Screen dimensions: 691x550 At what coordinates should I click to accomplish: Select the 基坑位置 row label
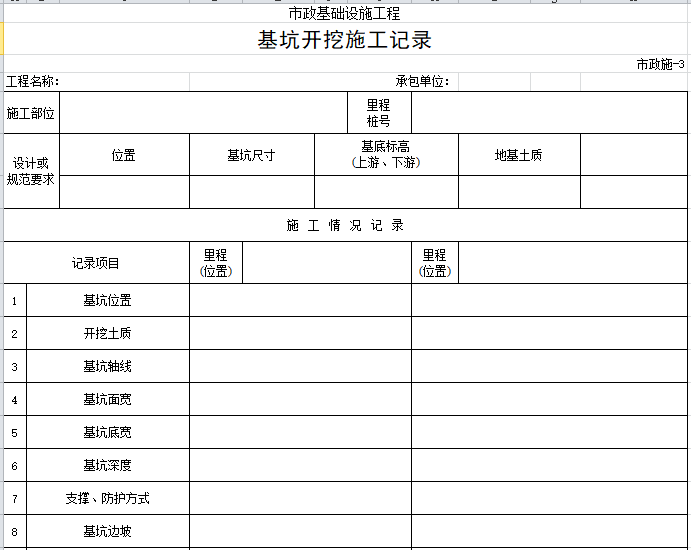coord(107,300)
